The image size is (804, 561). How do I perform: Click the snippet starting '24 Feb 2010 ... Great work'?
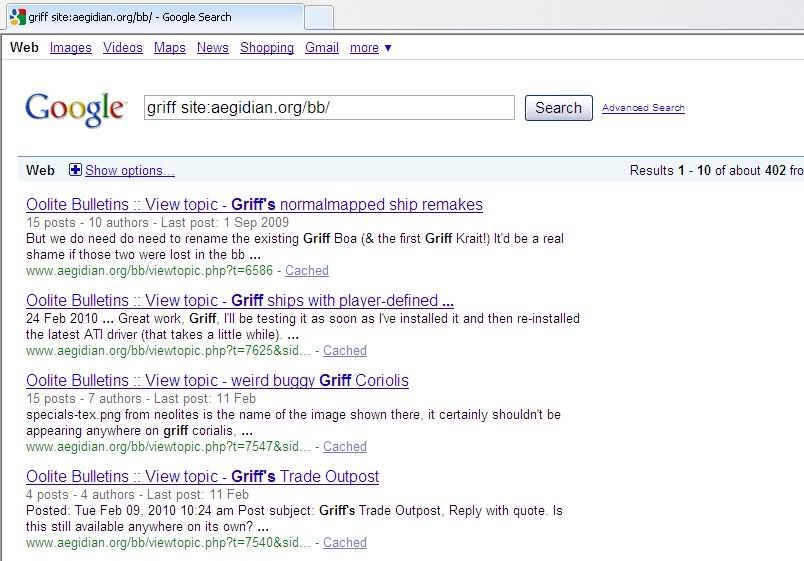[303, 327]
